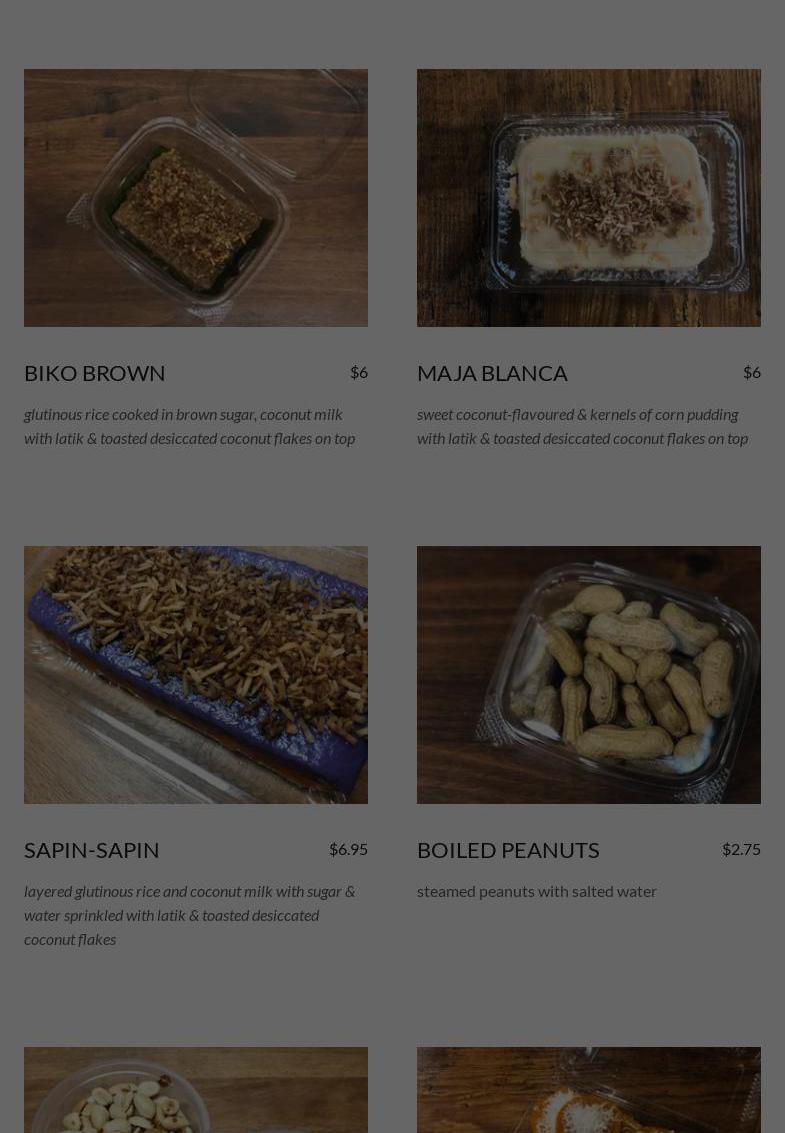Click the $6 price of Biko Brown

pyautogui.click(x=359, y=372)
